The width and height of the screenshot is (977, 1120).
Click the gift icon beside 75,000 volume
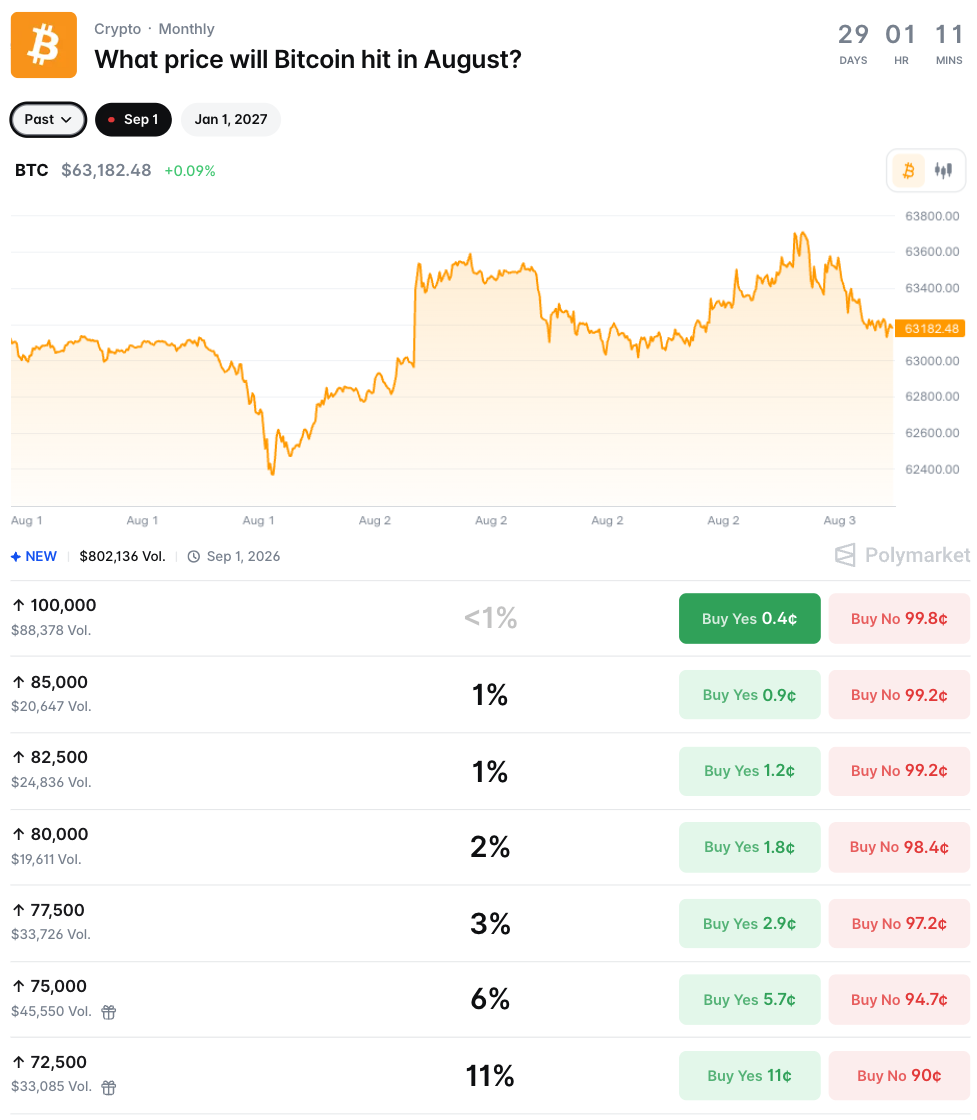[x=109, y=1011]
